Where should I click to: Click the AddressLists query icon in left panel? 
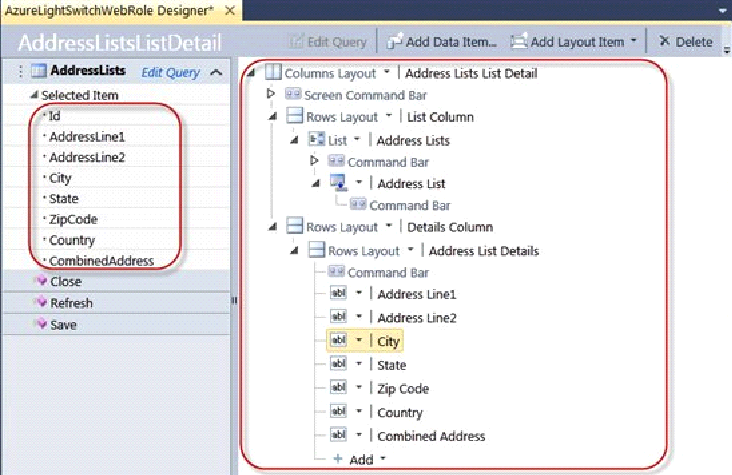point(39,72)
